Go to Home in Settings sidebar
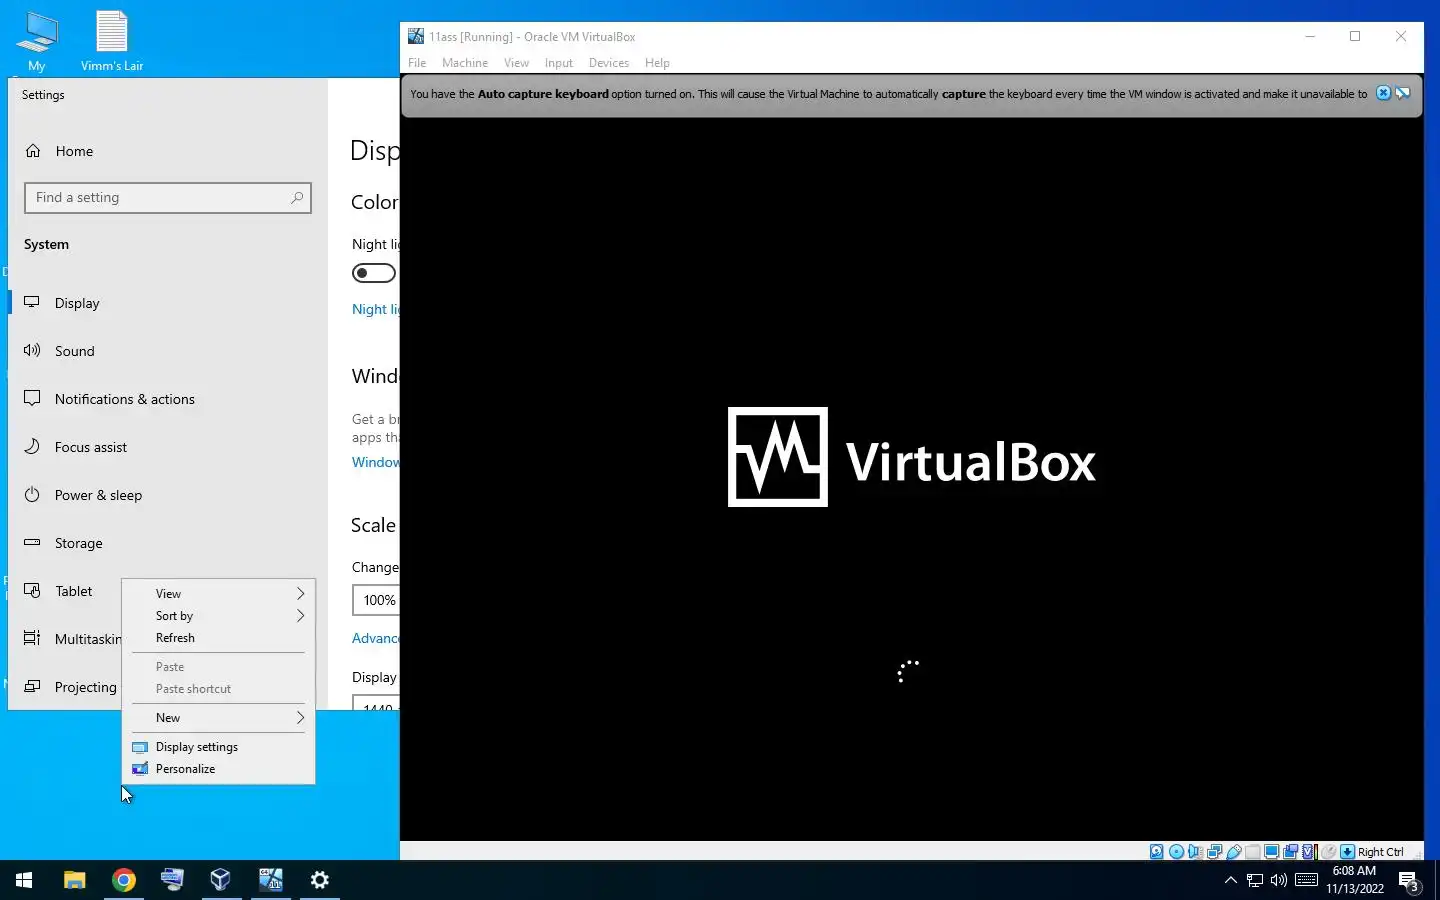 click(x=168, y=151)
